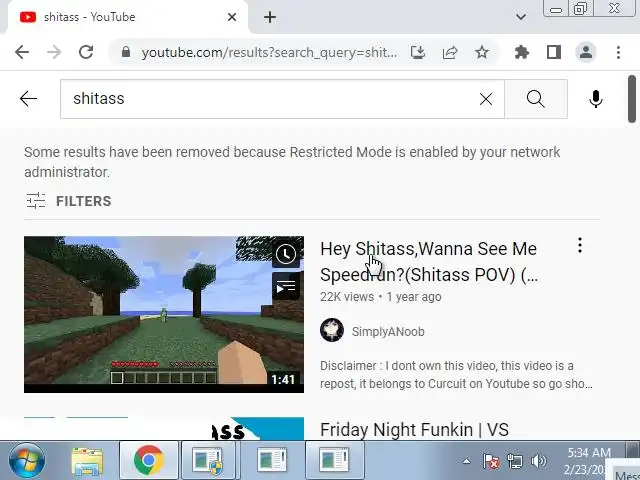Show hidden tray icons arrow
This screenshot has width=640, height=480.
(466, 462)
